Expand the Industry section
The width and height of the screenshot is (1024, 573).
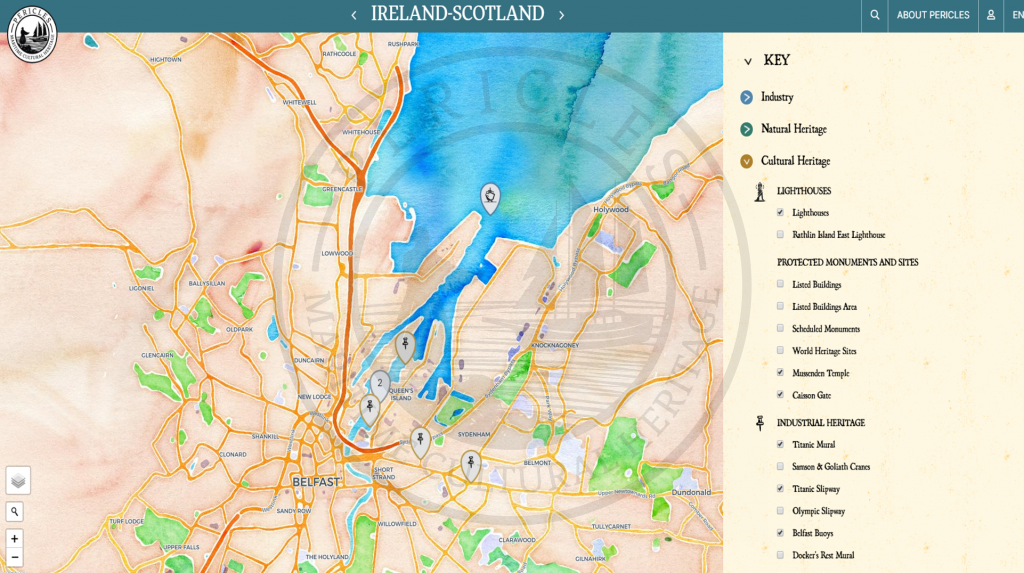pos(746,97)
